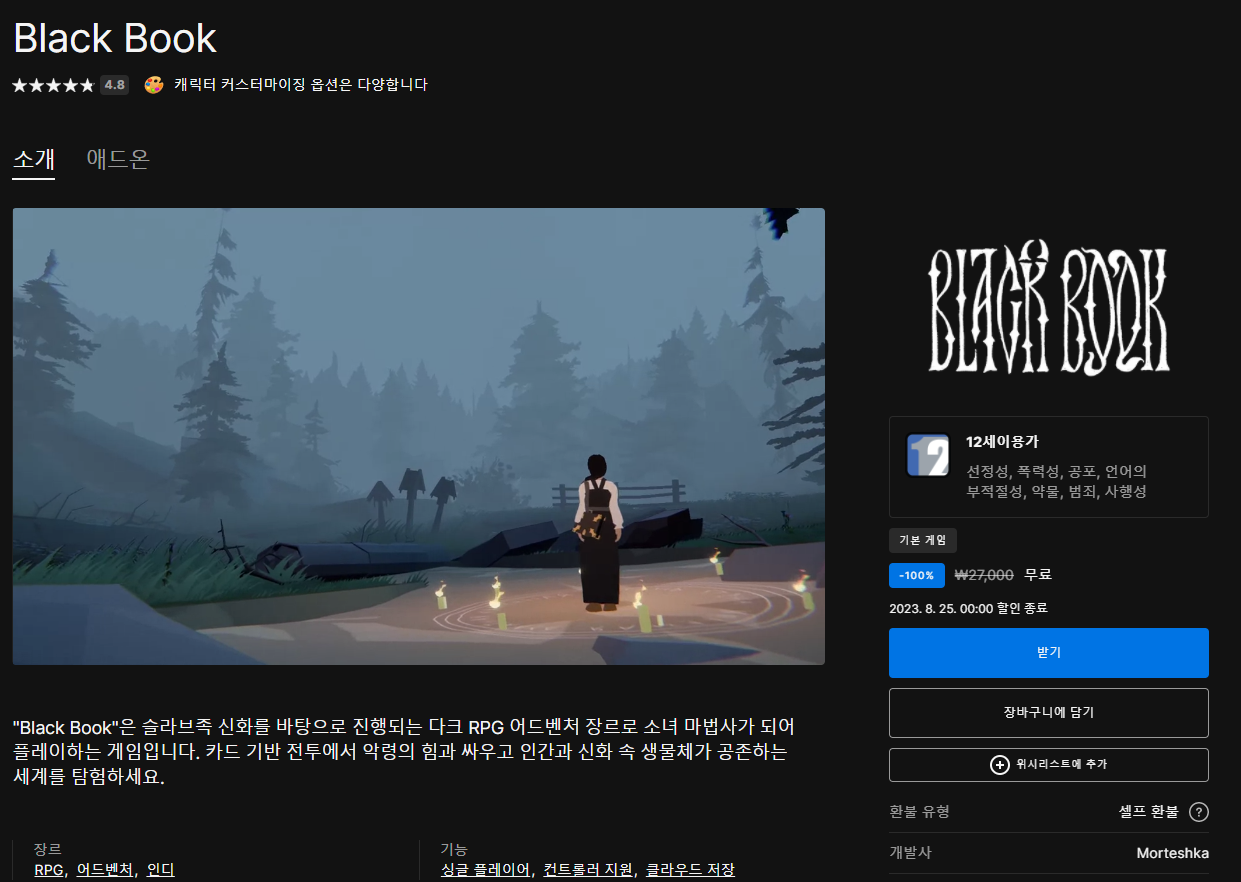Open the 인디 genre link
1241x882 pixels.
pos(160,870)
